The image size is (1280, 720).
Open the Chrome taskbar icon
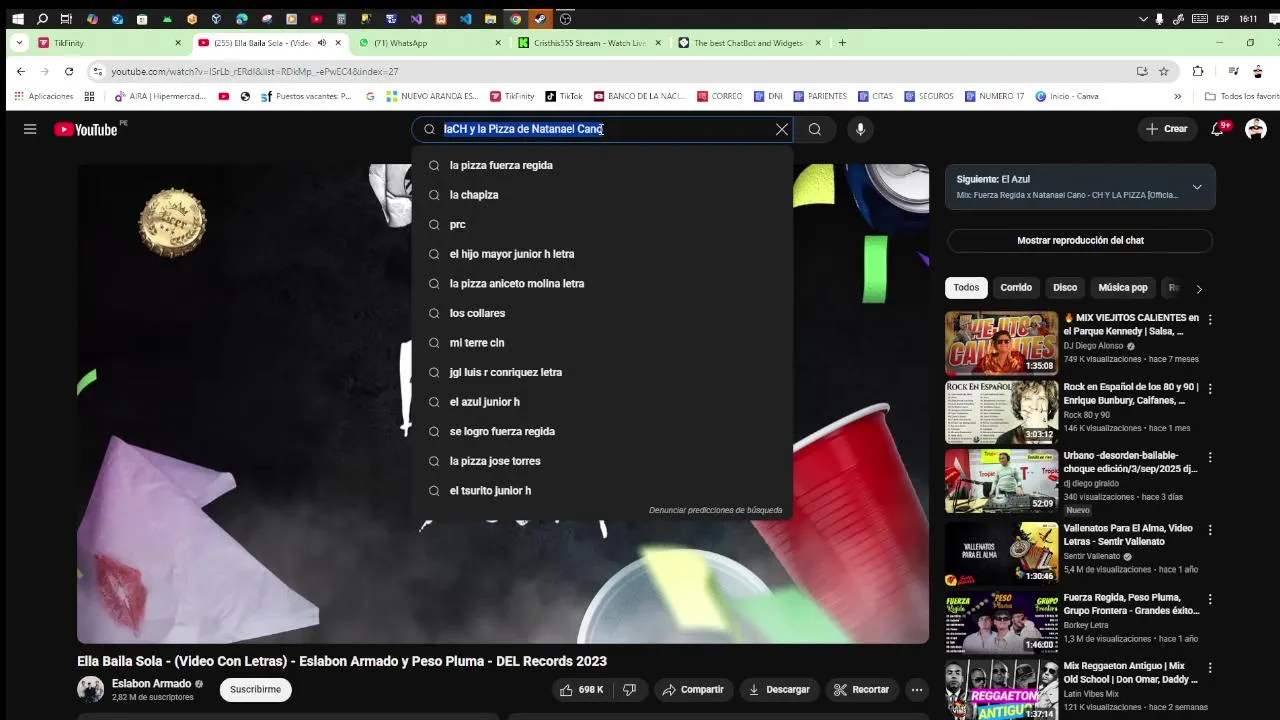(515, 19)
